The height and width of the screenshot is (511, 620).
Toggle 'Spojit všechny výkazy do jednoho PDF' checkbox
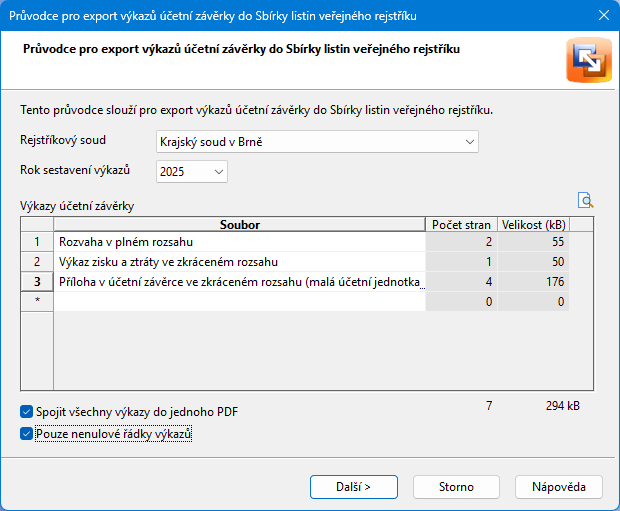tap(26, 411)
